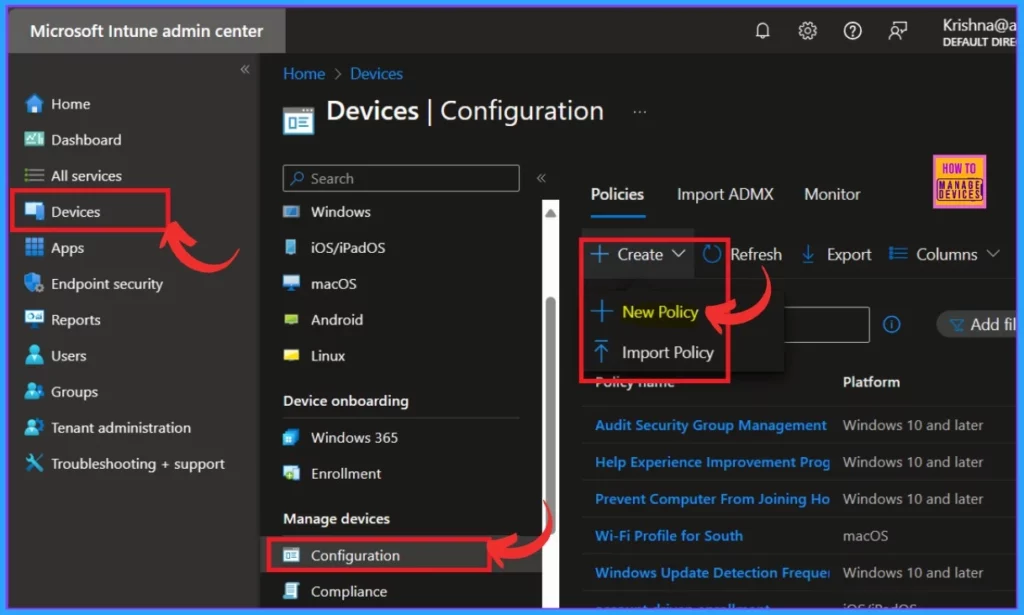Click the Troubleshooting wrench icon

[x=34, y=463]
